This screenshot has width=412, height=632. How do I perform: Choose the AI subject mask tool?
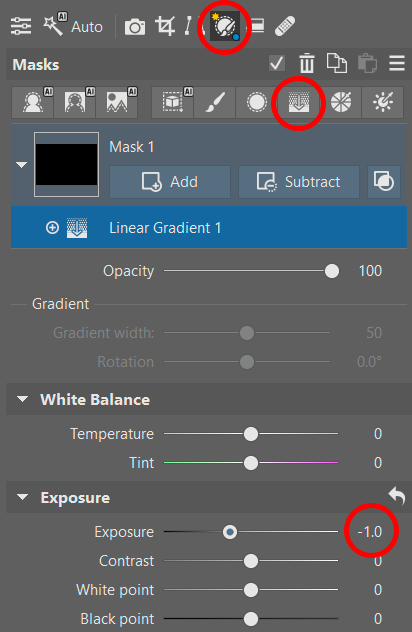(33, 102)
